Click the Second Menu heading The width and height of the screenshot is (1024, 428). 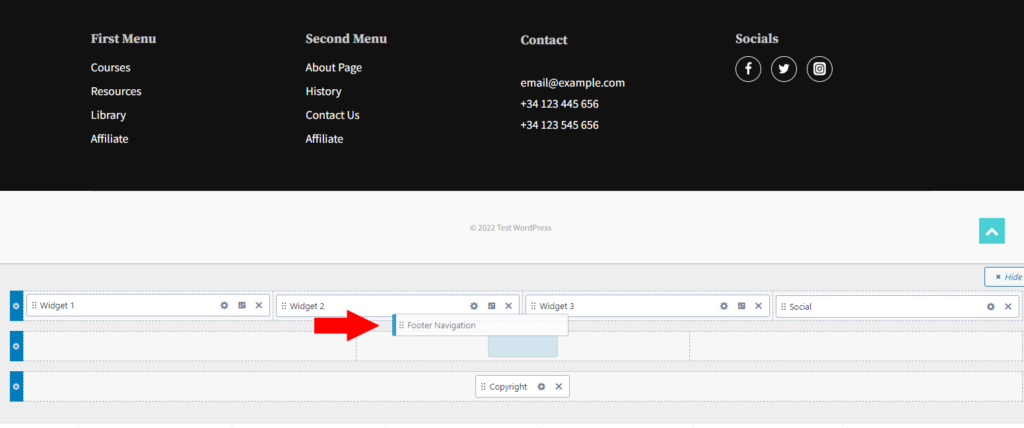[x=346, y=39]
